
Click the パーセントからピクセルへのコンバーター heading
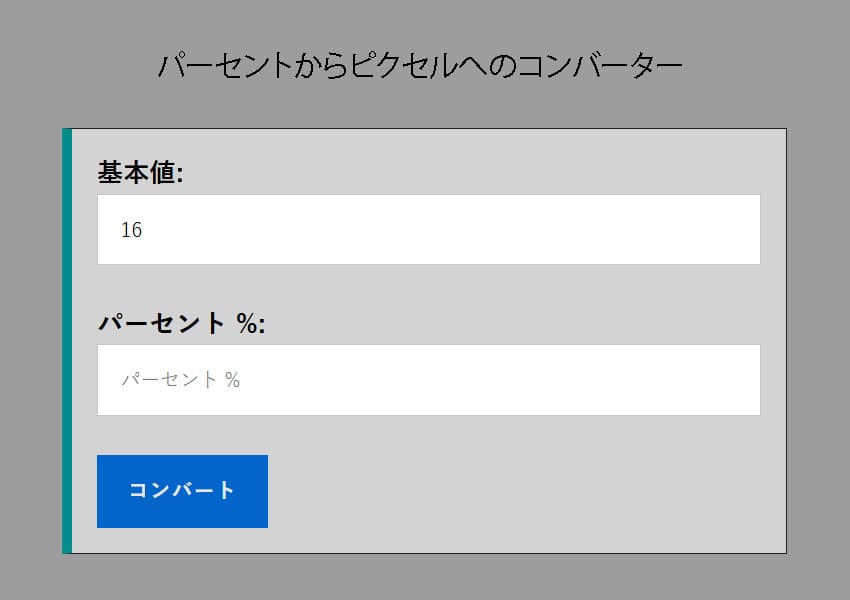click(x=421, y=66)
